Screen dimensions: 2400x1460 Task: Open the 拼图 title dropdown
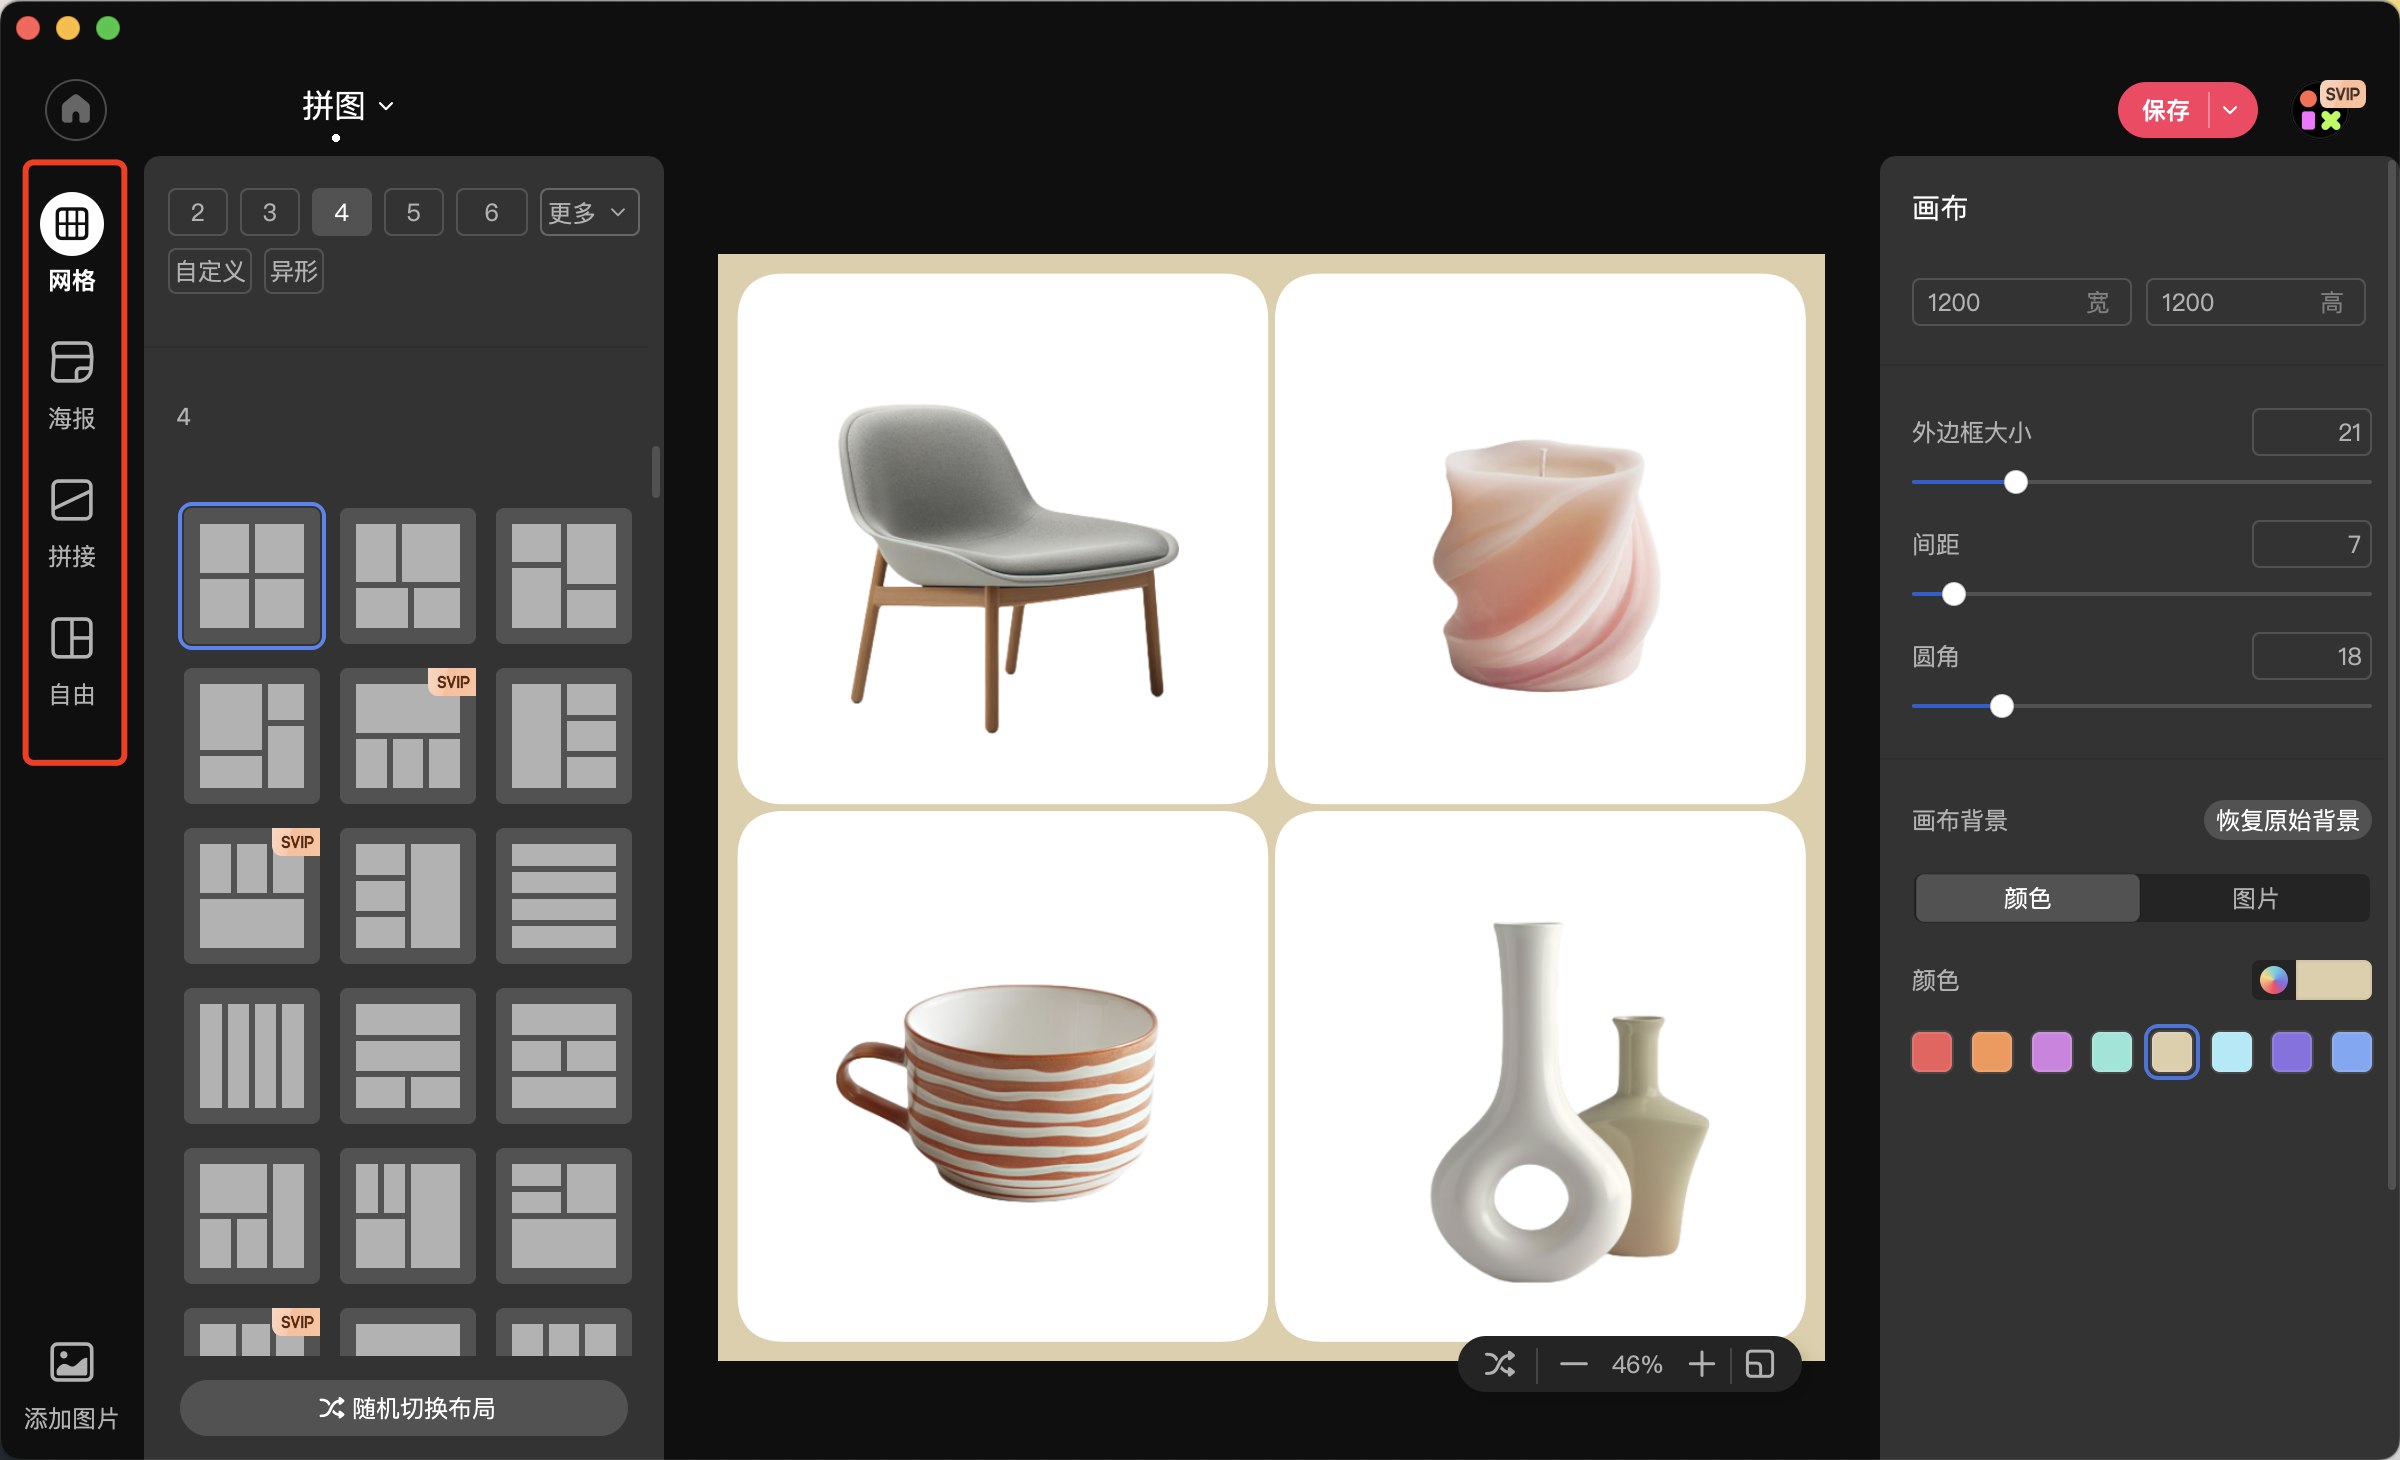coord(347,106)
